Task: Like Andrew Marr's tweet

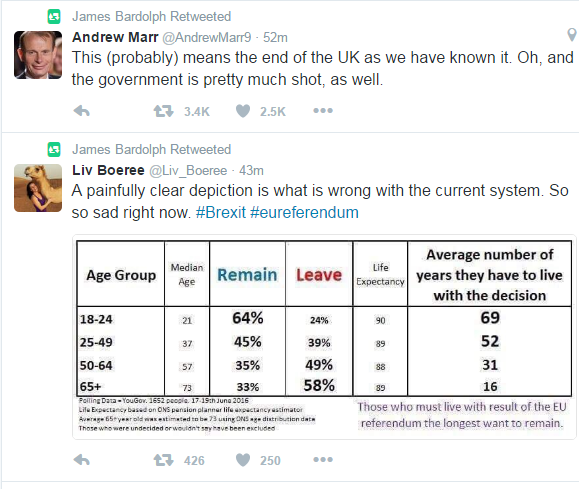Action: (243, 111)
